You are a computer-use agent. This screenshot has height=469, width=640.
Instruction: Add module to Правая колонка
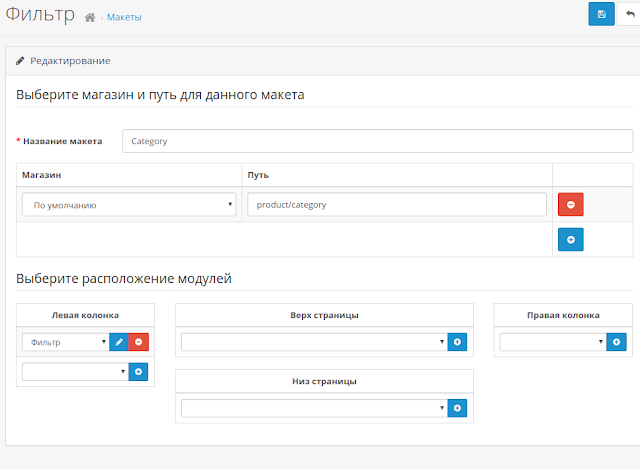point(616,342)
